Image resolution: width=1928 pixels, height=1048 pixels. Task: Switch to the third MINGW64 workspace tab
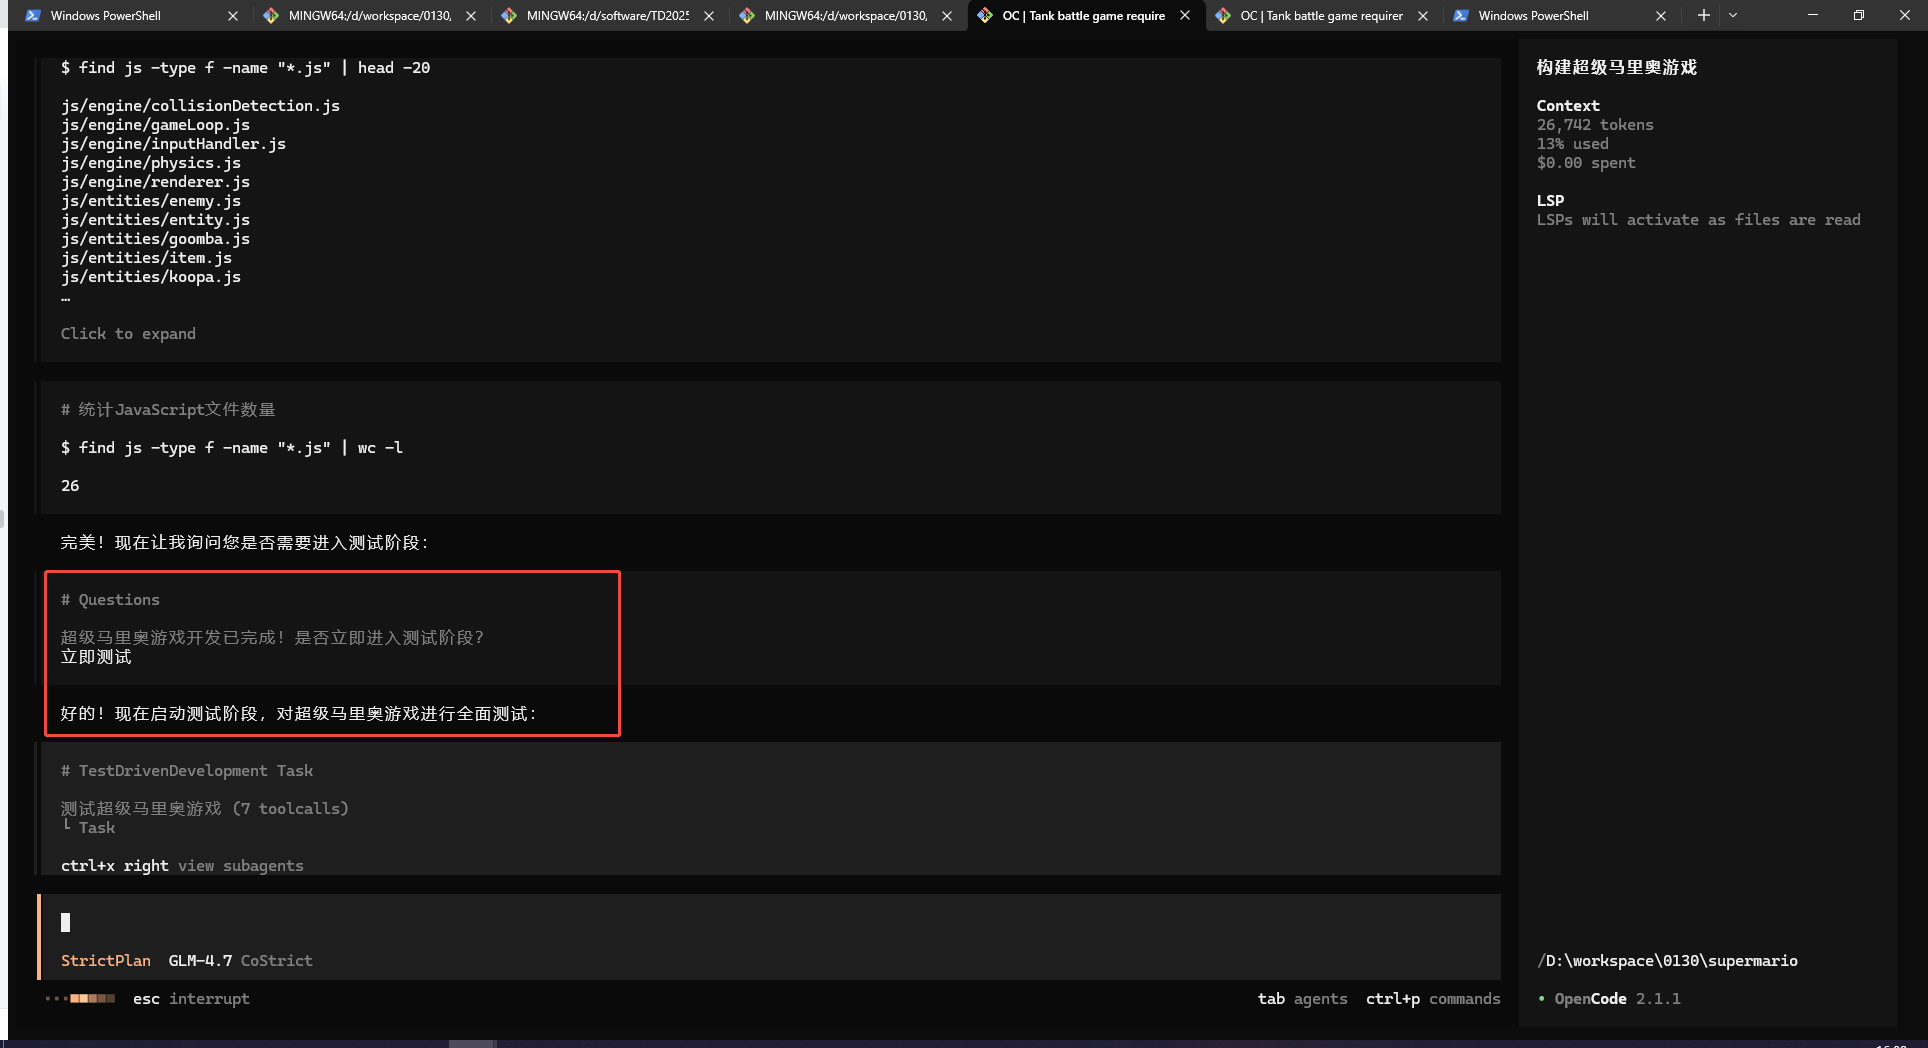coord(845,16)
